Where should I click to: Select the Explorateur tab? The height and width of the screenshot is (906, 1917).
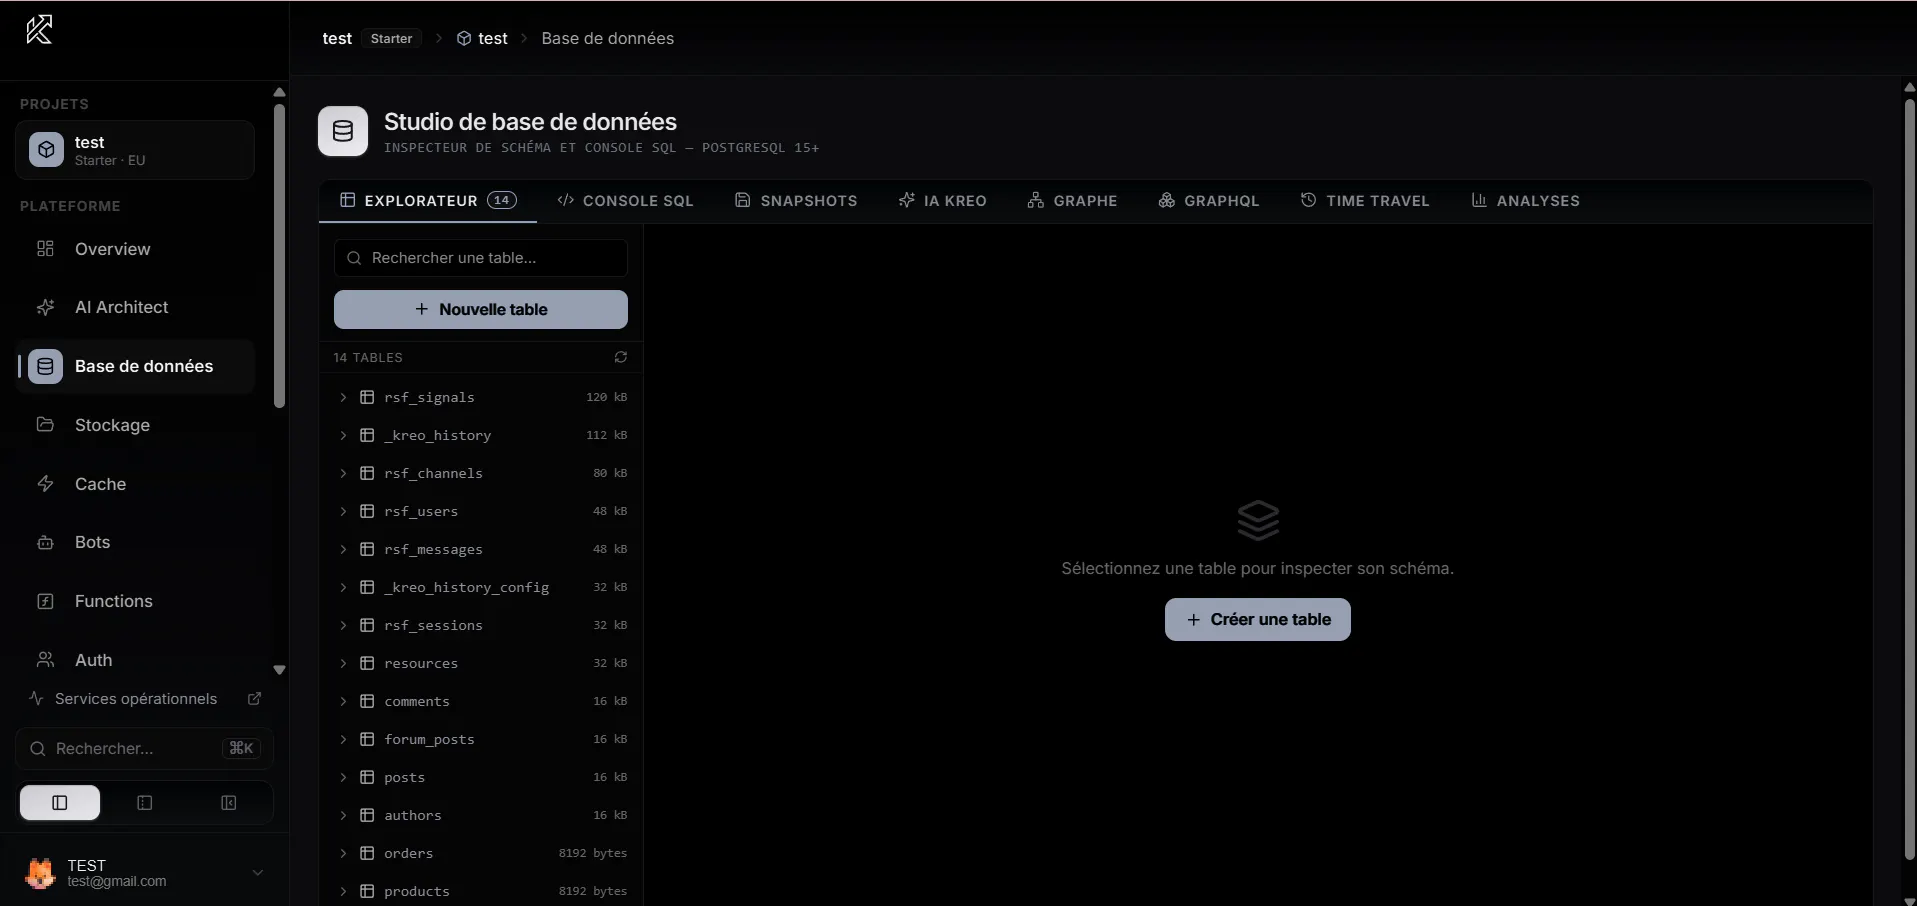pyautogui.click(x=428, y=201)
